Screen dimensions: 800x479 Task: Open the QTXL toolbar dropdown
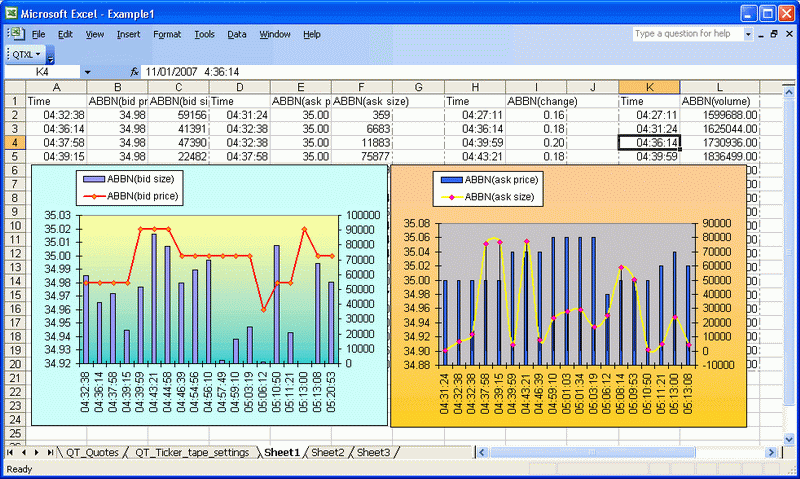pyautogui.click(x=26, y=54)
